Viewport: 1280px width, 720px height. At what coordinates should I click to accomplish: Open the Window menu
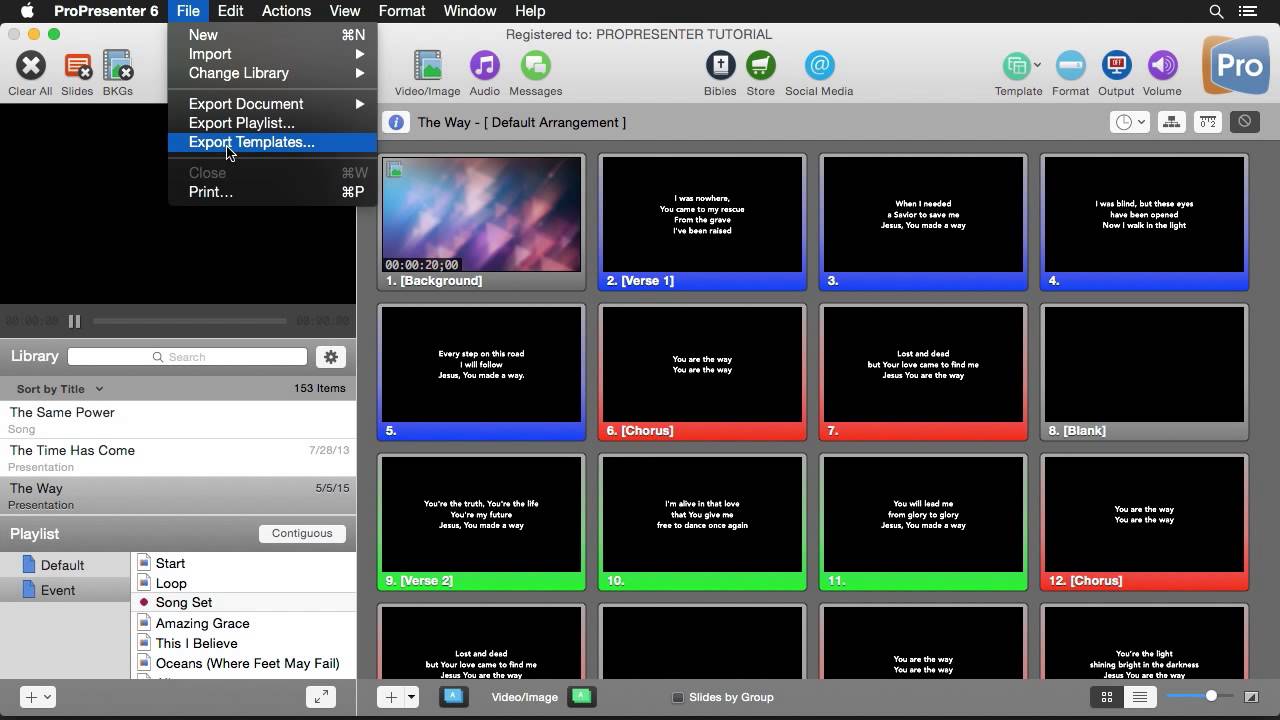470,11
